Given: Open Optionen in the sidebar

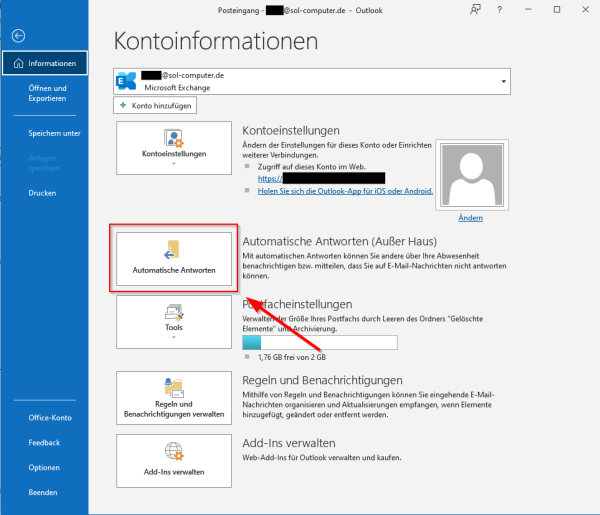Looking at the screenshot, I should 43,467.
